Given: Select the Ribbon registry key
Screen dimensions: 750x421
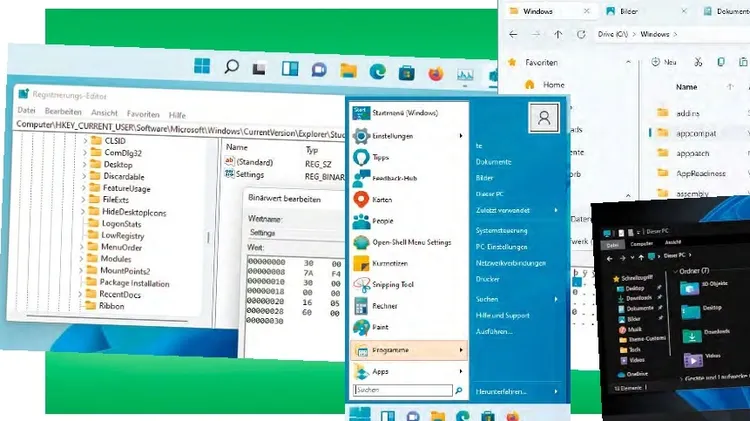Looking at the screenshot, I should coord(111,306).
